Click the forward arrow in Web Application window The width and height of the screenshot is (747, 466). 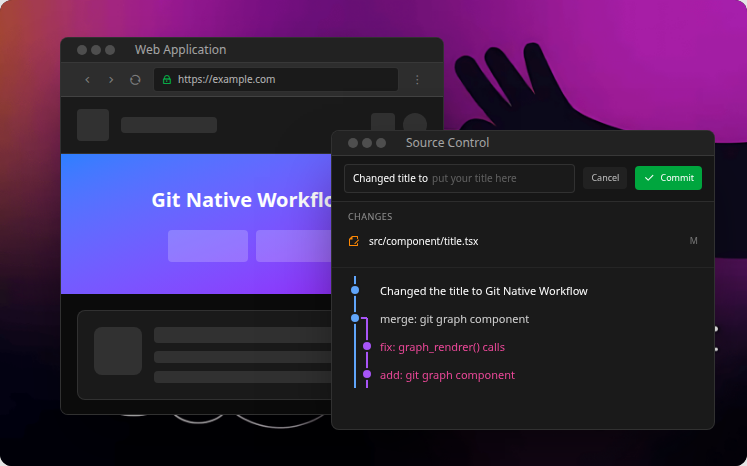click(x=111, y=80)
